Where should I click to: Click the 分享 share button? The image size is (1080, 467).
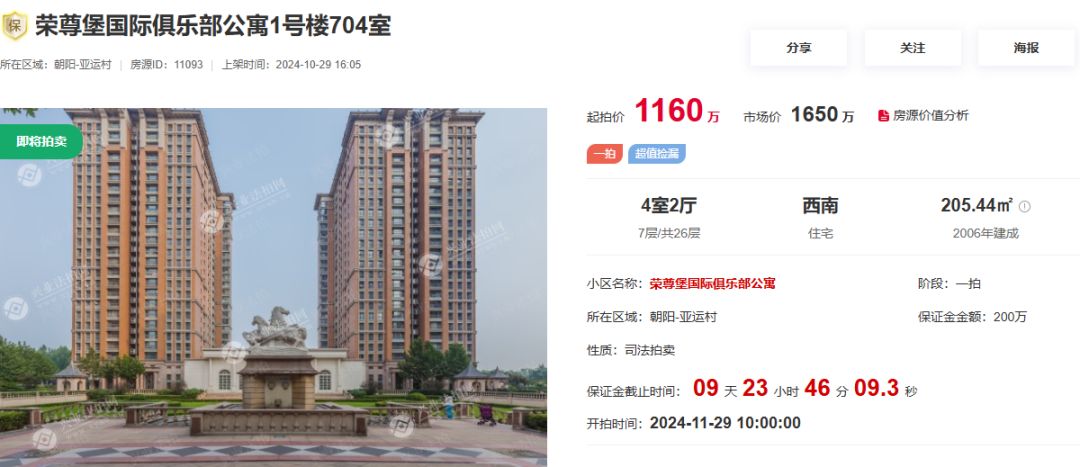tap(798, 48)
